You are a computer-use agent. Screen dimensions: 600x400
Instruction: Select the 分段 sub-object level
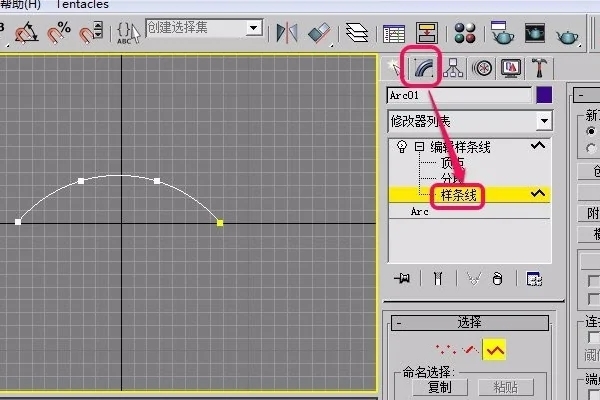coord(452,178)
